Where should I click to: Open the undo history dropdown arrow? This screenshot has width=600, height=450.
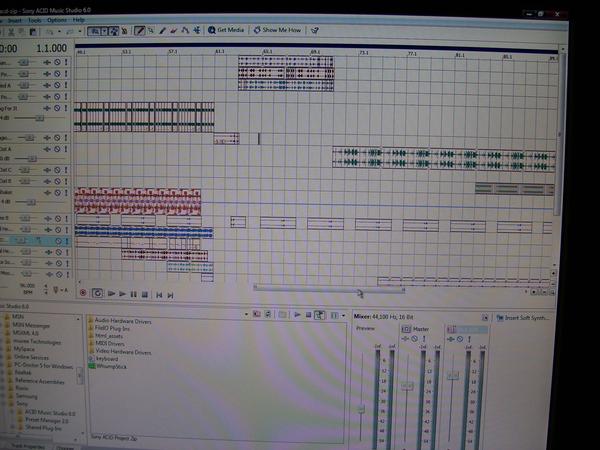coord(59,32)
